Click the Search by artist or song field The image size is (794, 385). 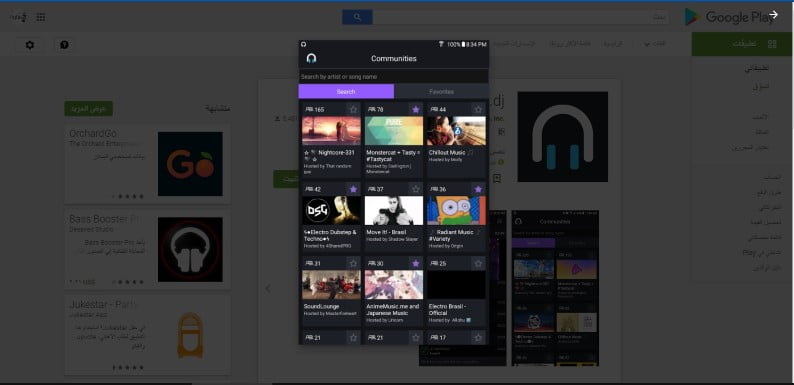[393, 76]
